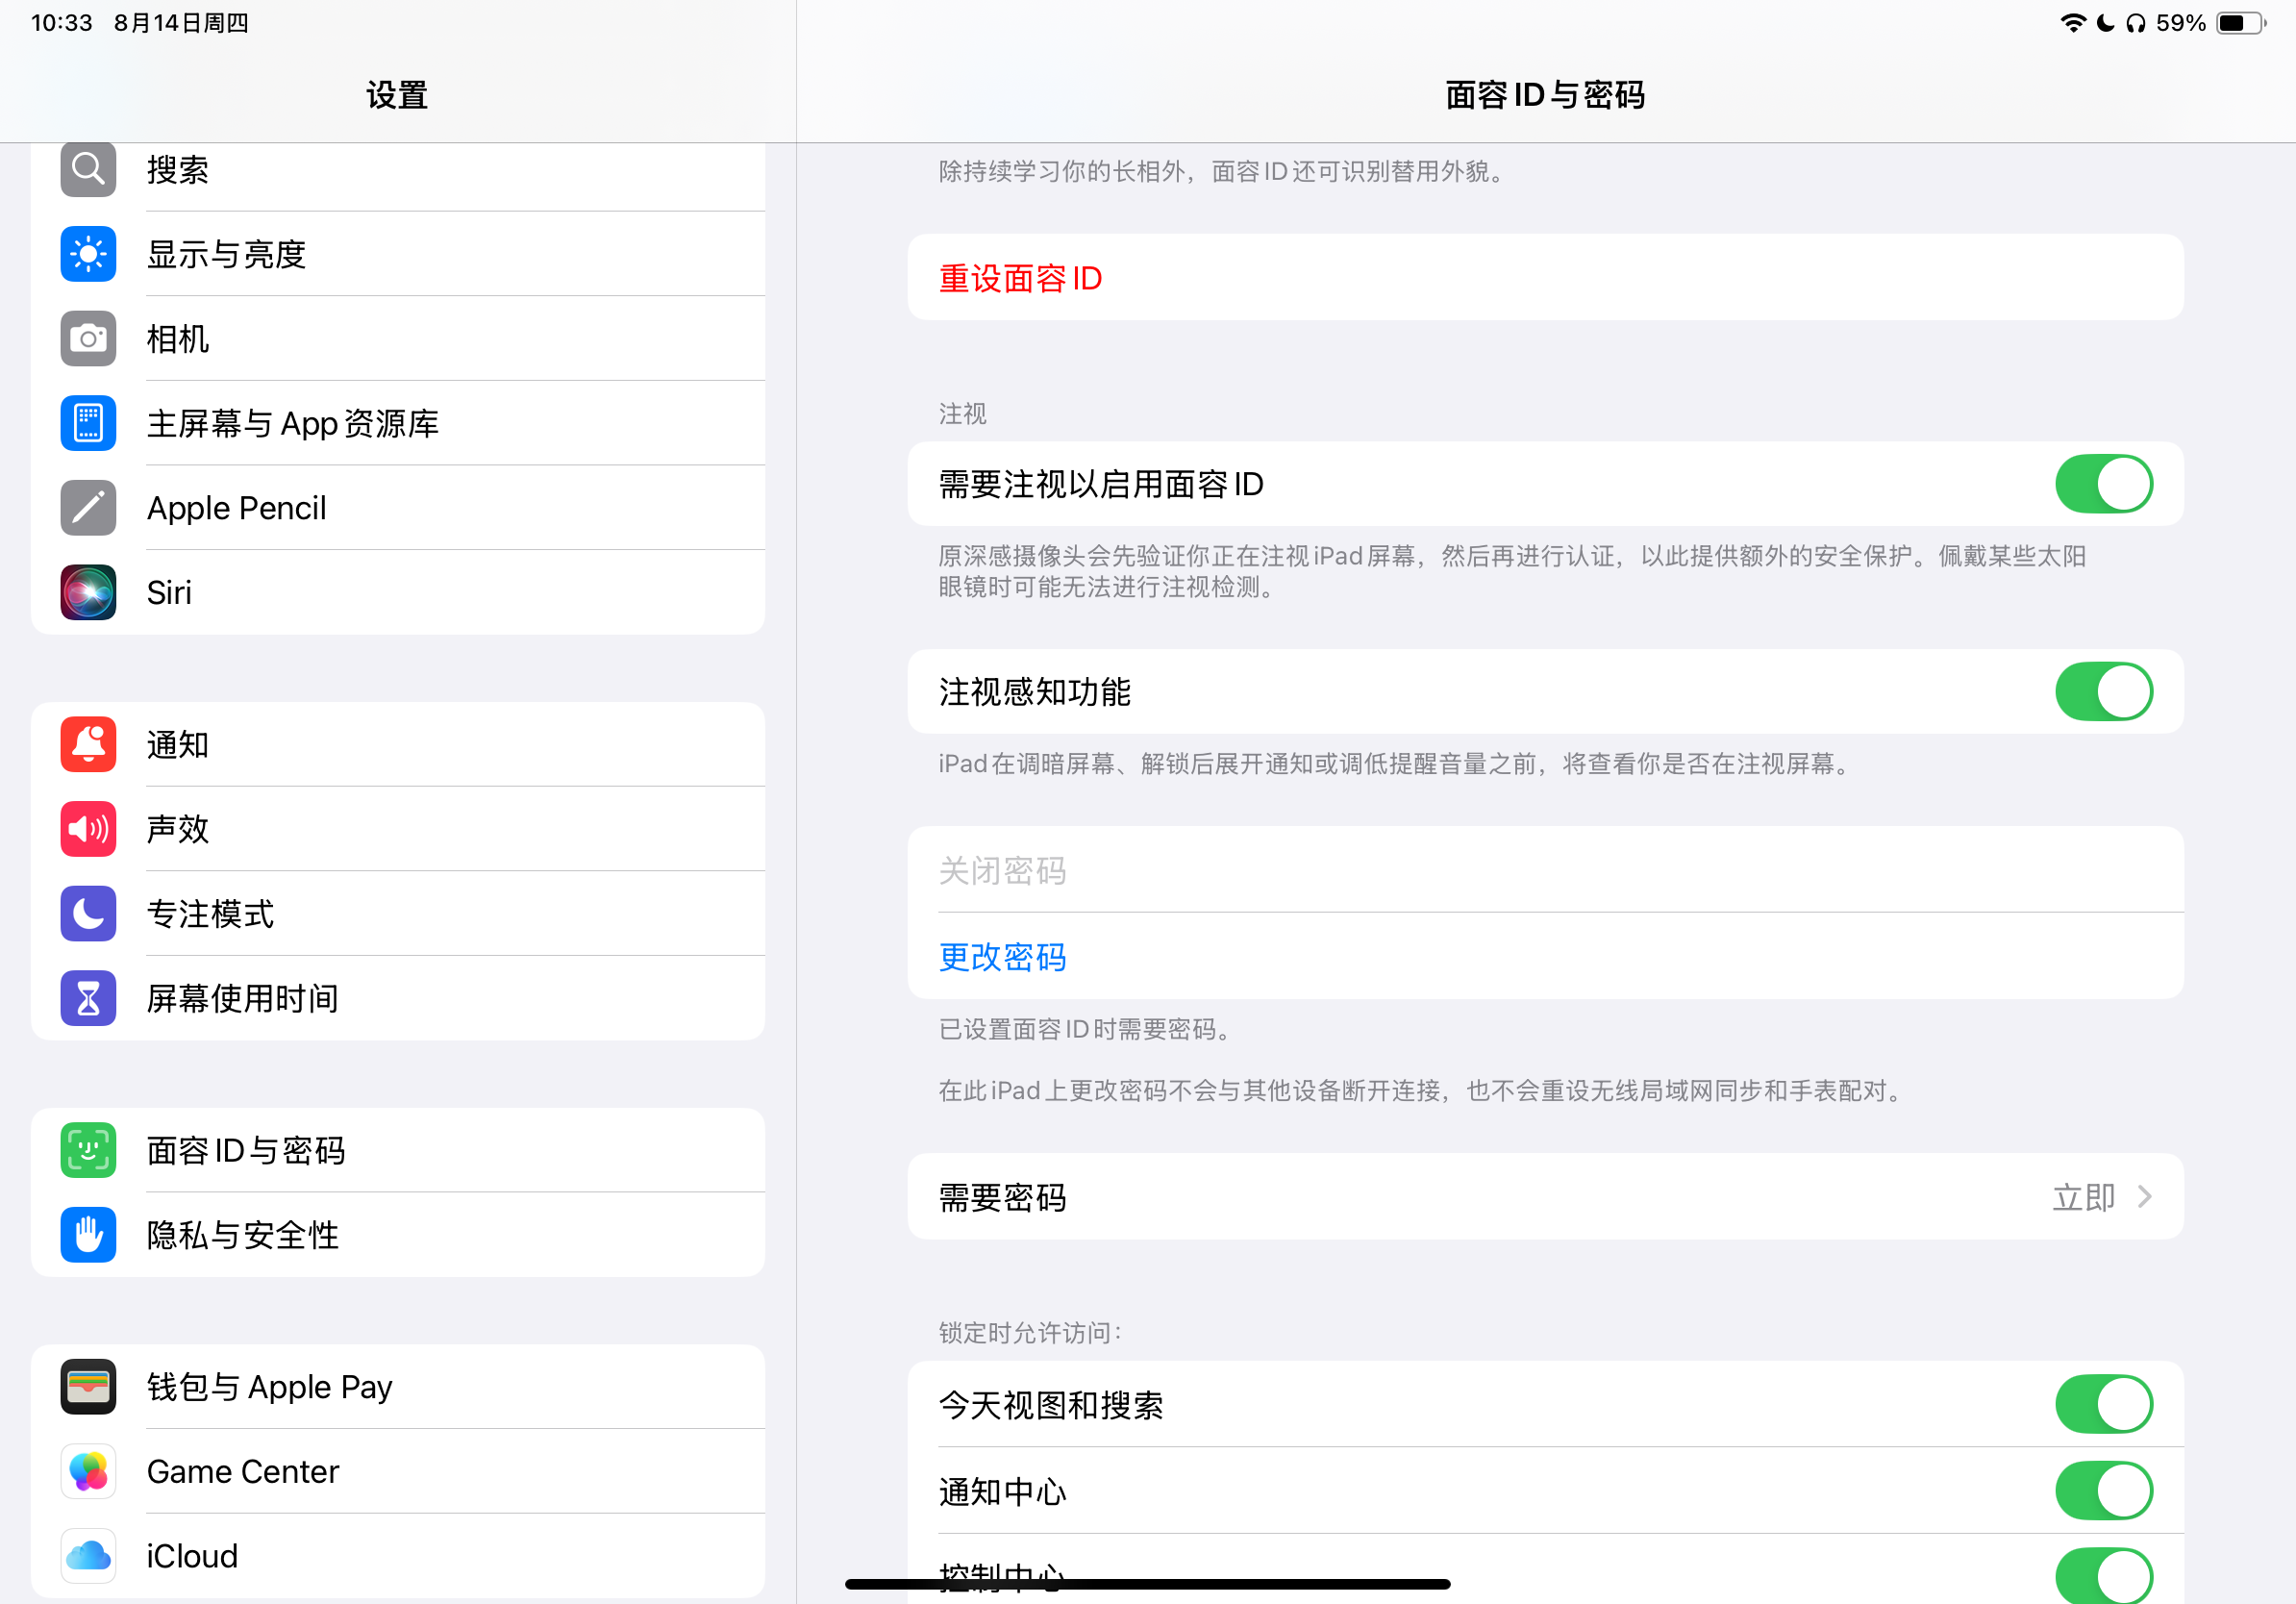Tap the Screen Time hourglass icon
Screen dimensions: 2296x1604
click(x=88, y=998)
